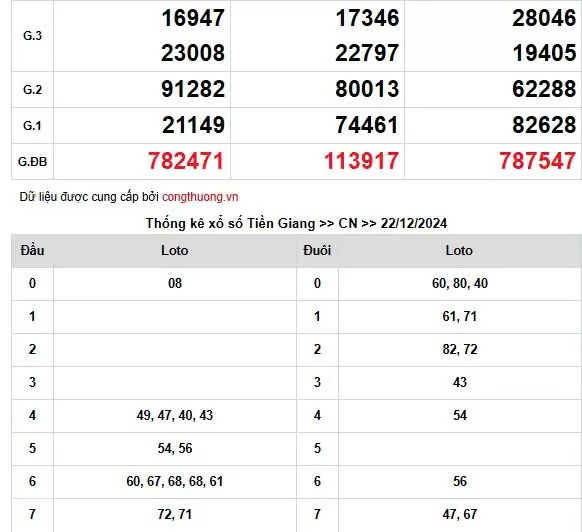Click the G.ĐB prize row label
Image resolution: width=582 pixels, height=532 pixels.
coord(33,161)
